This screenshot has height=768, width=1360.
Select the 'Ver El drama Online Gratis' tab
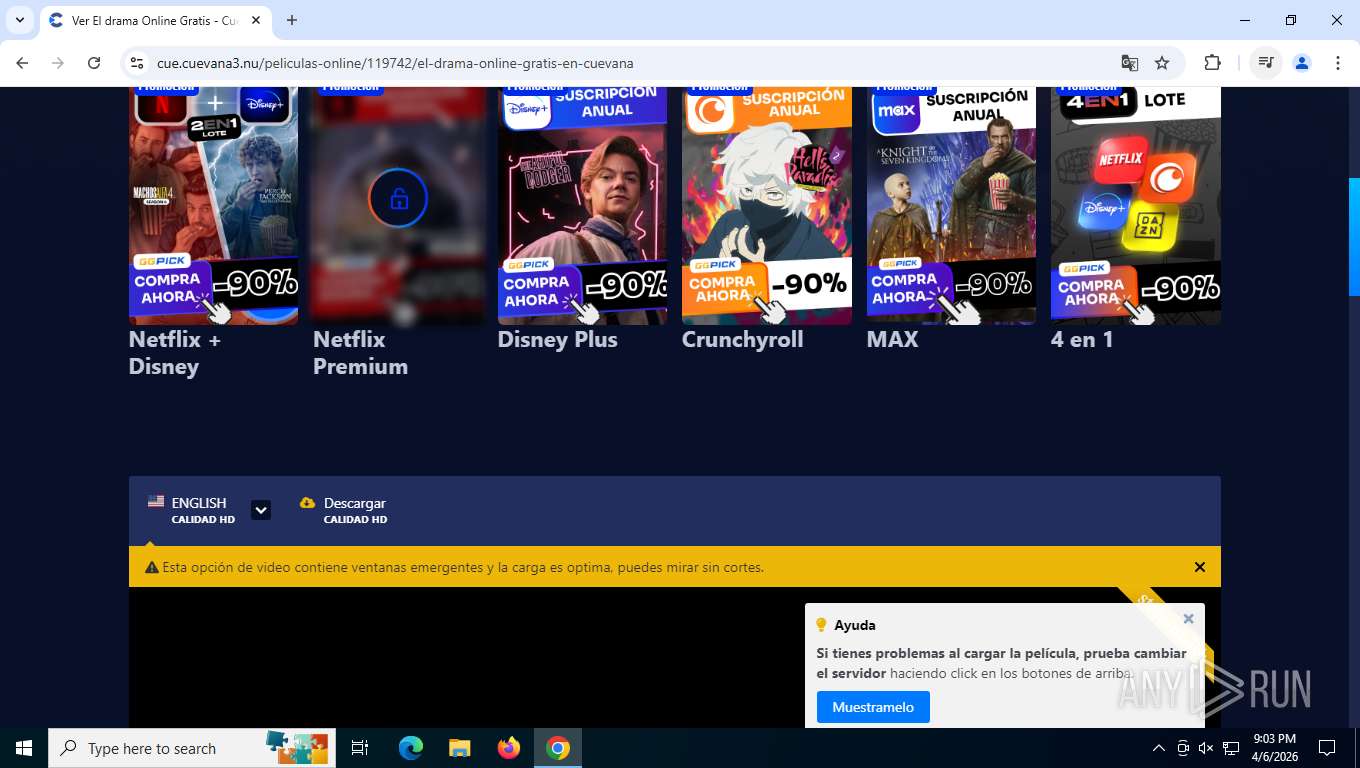pos(155,20)
